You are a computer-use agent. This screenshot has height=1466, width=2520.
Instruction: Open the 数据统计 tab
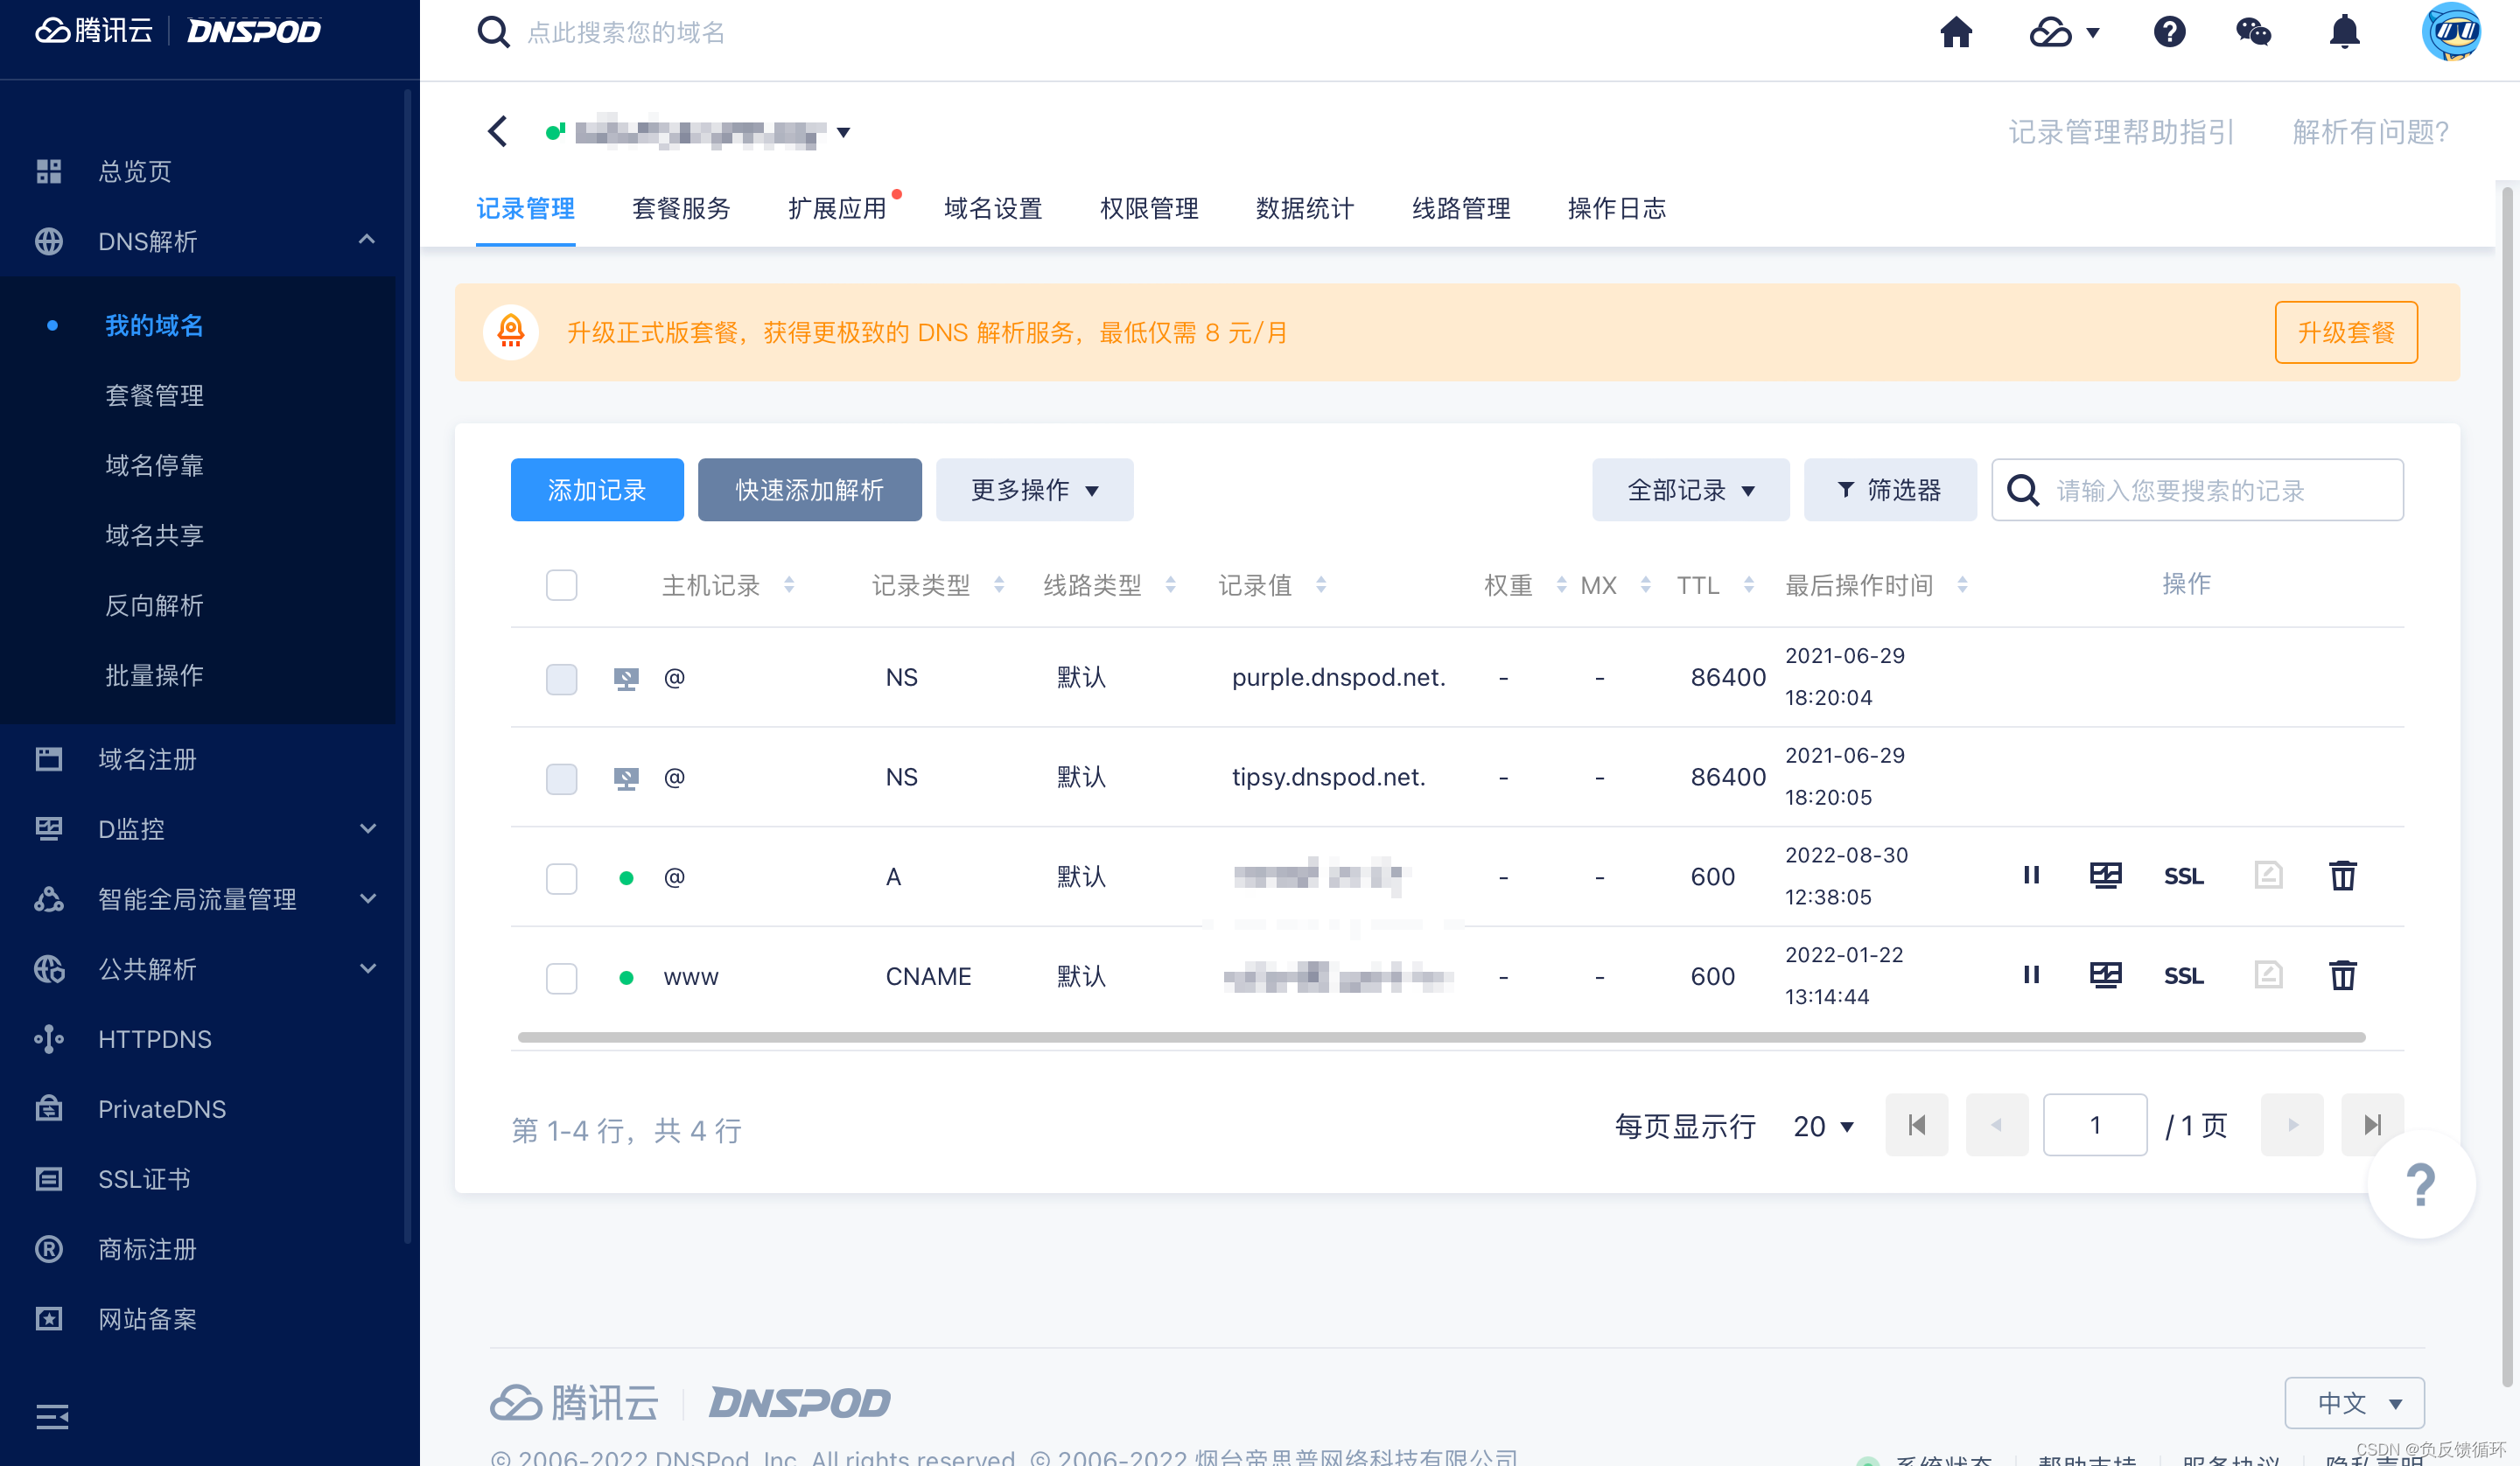[x=1304, y=209]
